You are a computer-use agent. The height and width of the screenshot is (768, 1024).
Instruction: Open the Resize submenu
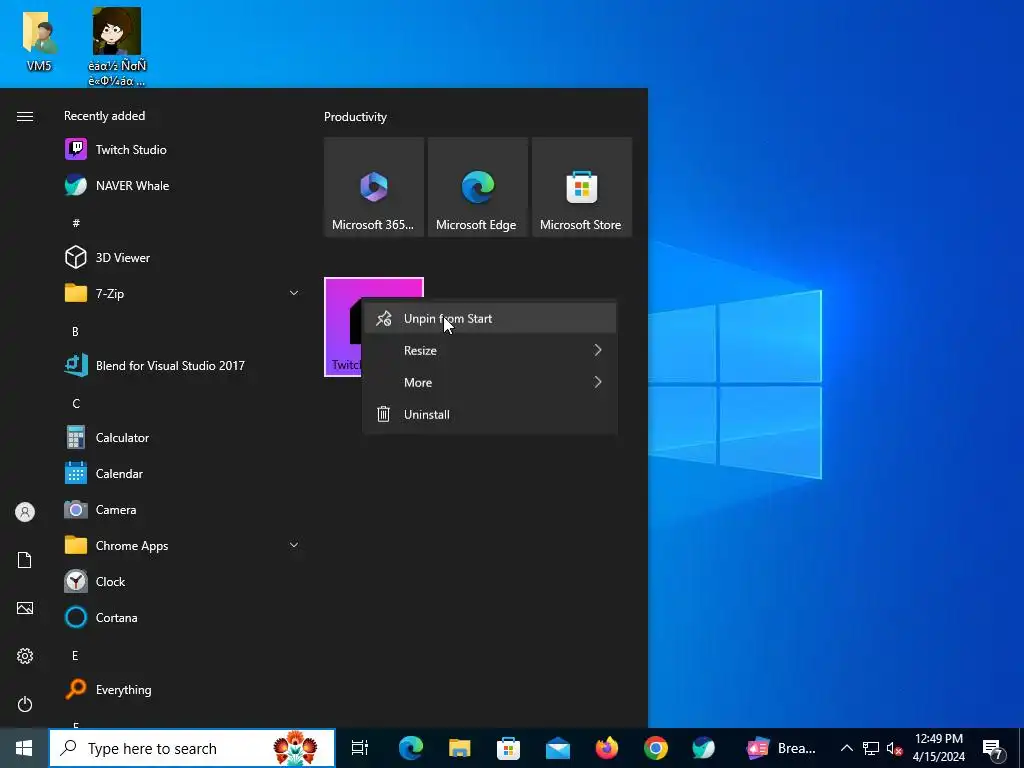(490, 351)
